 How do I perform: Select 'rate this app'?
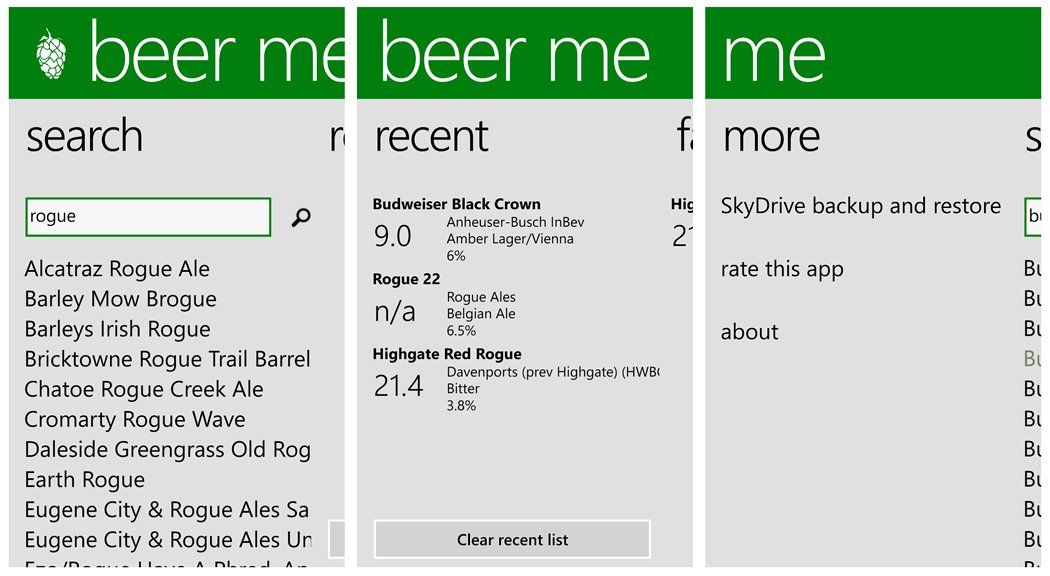pos(782,269)
